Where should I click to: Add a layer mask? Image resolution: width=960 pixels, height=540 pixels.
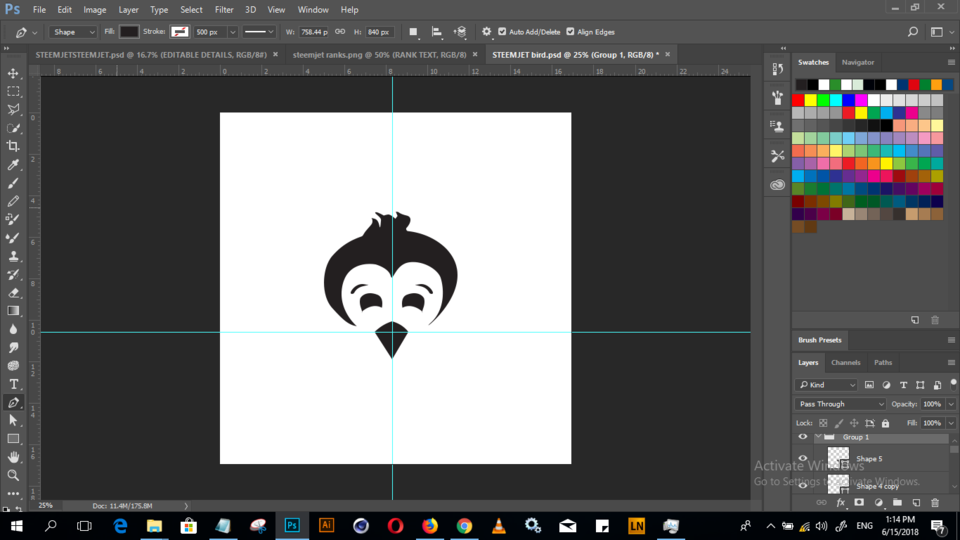859,503
